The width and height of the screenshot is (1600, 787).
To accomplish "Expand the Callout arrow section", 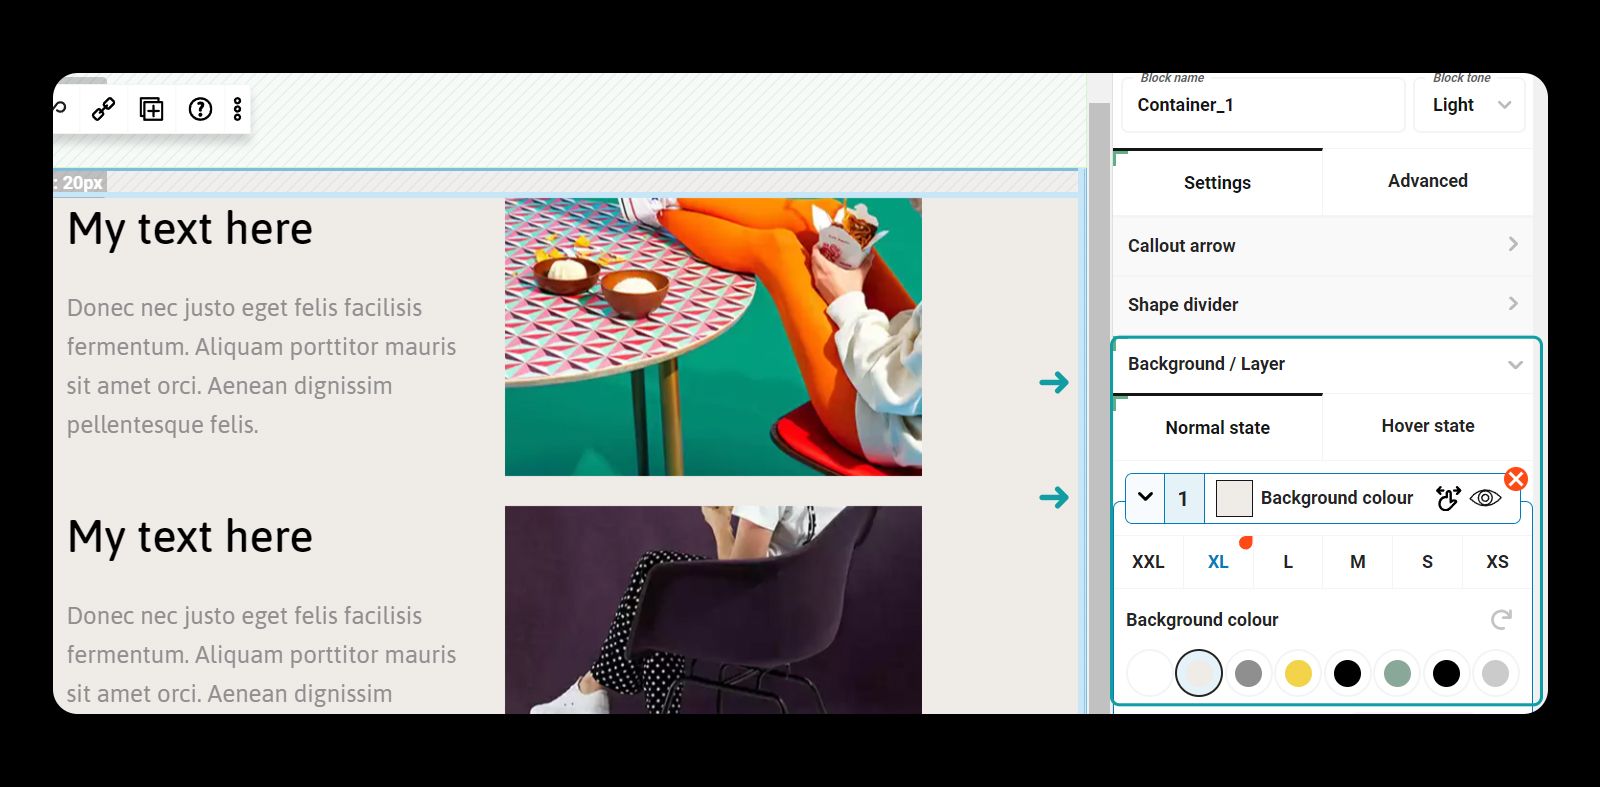I will tap(1322, 246).
